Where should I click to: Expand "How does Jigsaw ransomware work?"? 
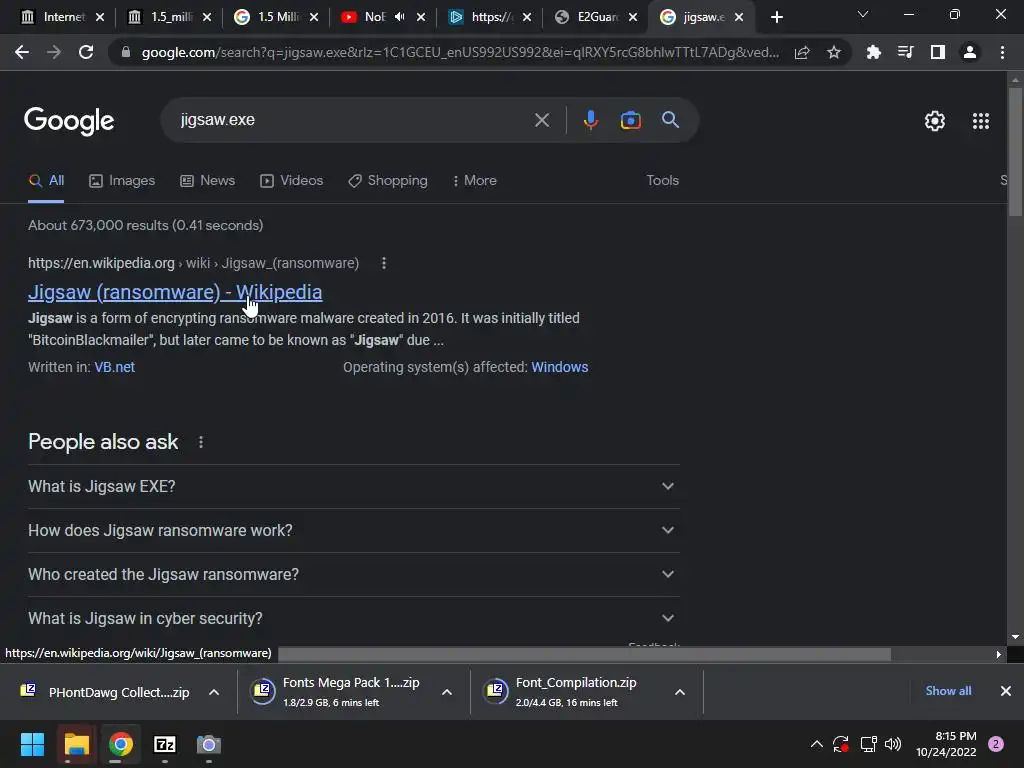353,530
